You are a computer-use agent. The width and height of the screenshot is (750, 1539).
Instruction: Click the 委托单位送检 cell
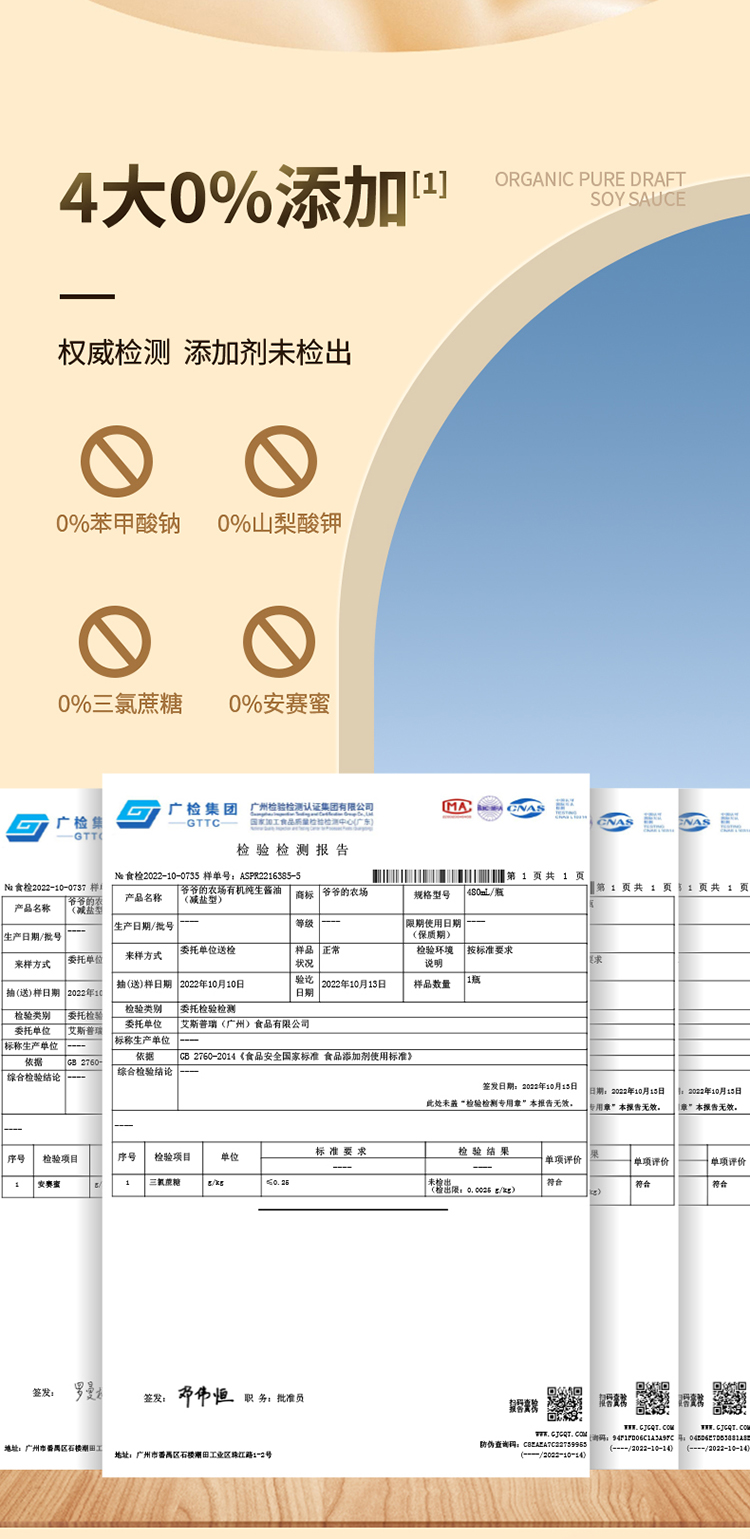coord(234,957)
